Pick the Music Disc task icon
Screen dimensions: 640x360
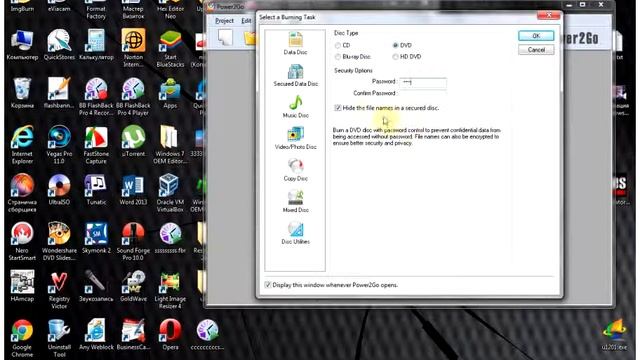click(x=295, y=107)
